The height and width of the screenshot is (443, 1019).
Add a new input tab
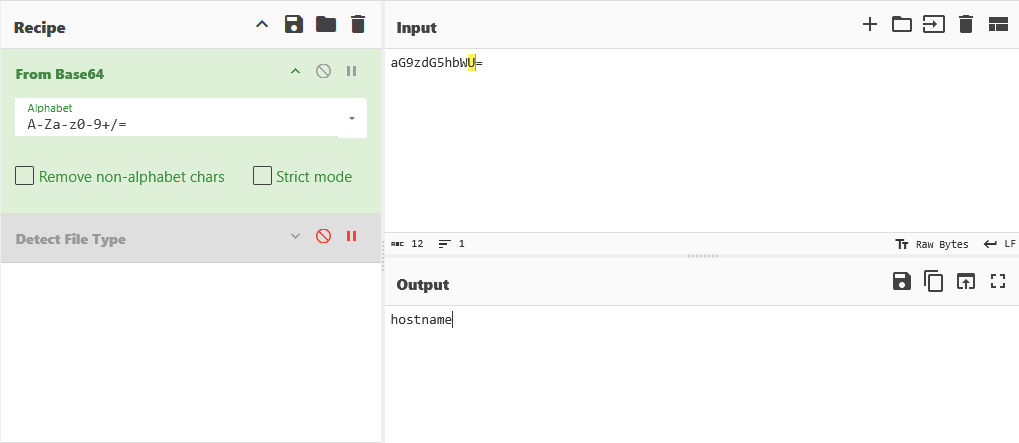click(870, 25)
